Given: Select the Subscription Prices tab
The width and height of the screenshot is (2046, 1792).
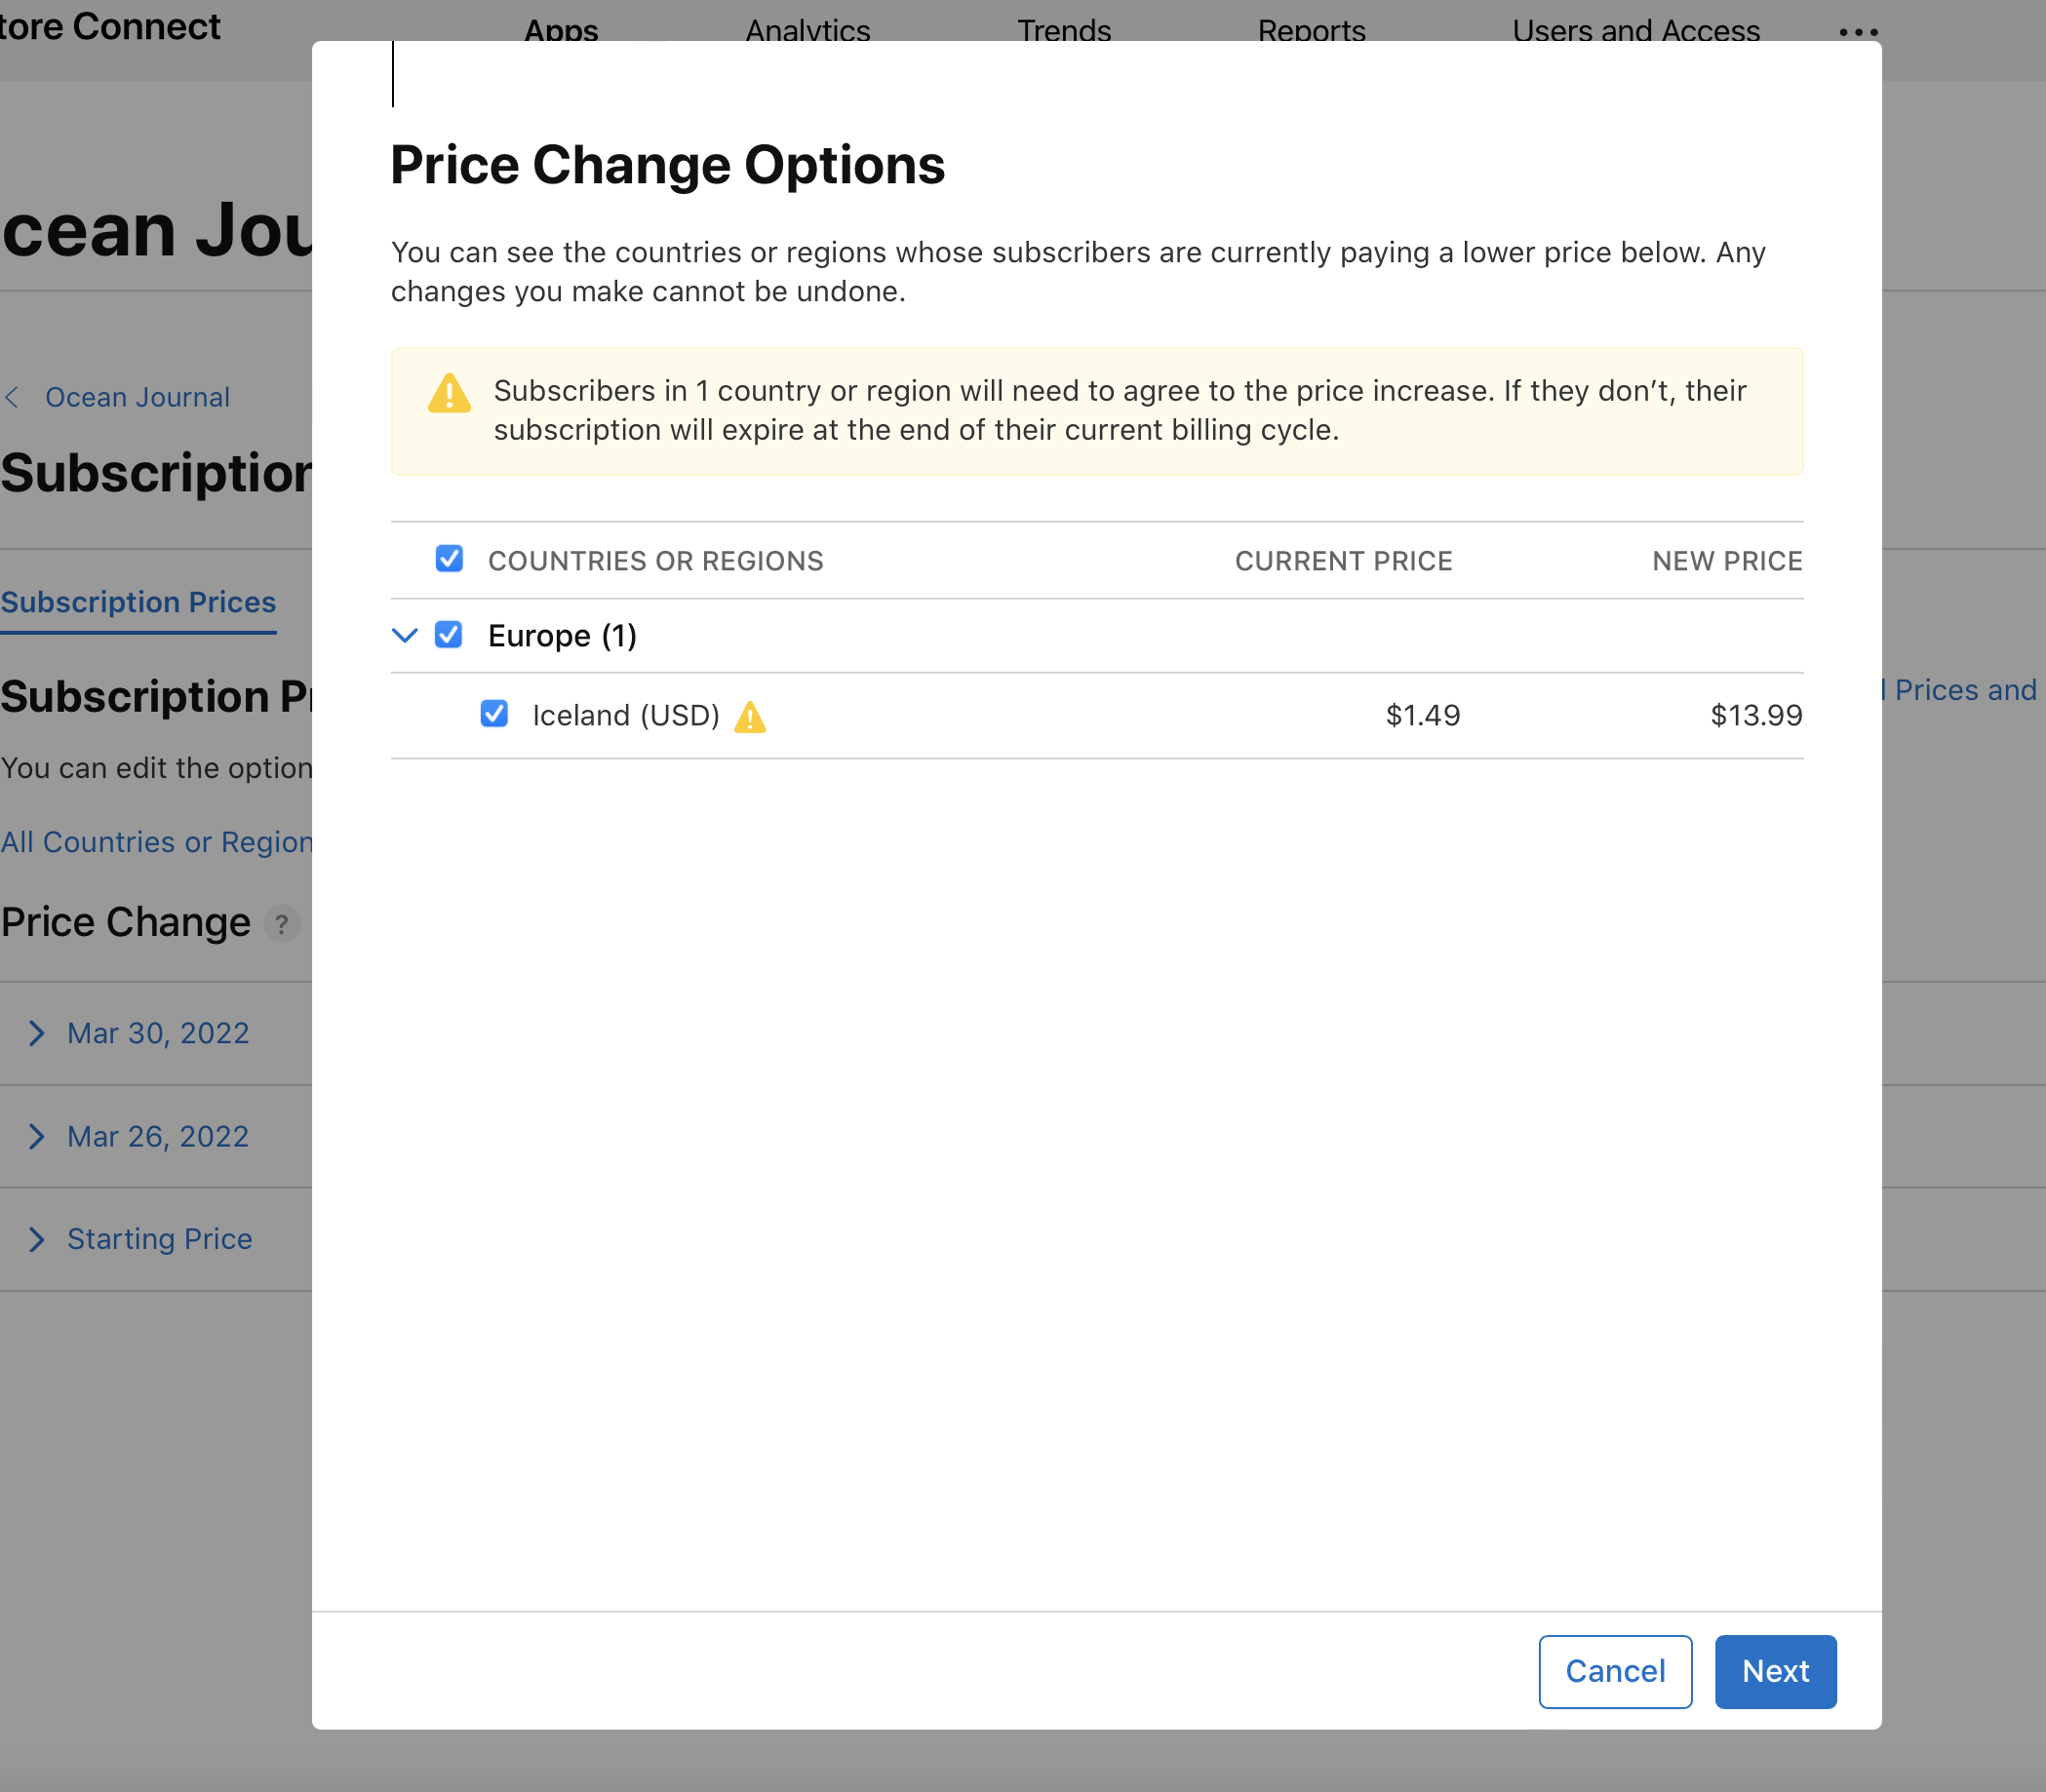Looking at the screenshot, I should (138, 602).
